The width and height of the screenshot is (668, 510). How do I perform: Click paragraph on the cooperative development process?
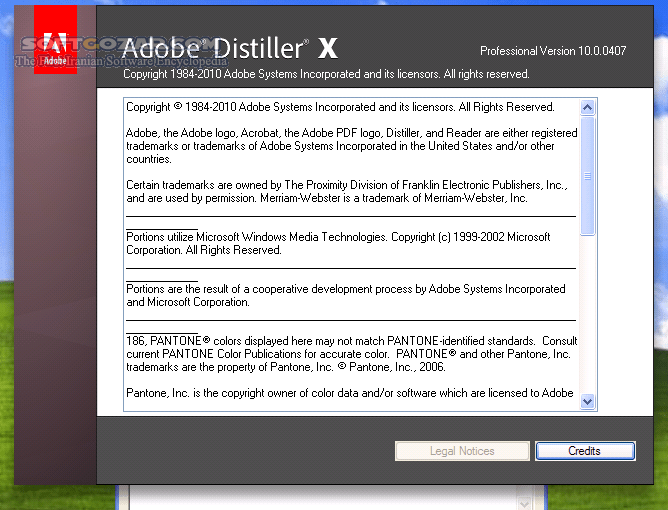pos(346,295)
